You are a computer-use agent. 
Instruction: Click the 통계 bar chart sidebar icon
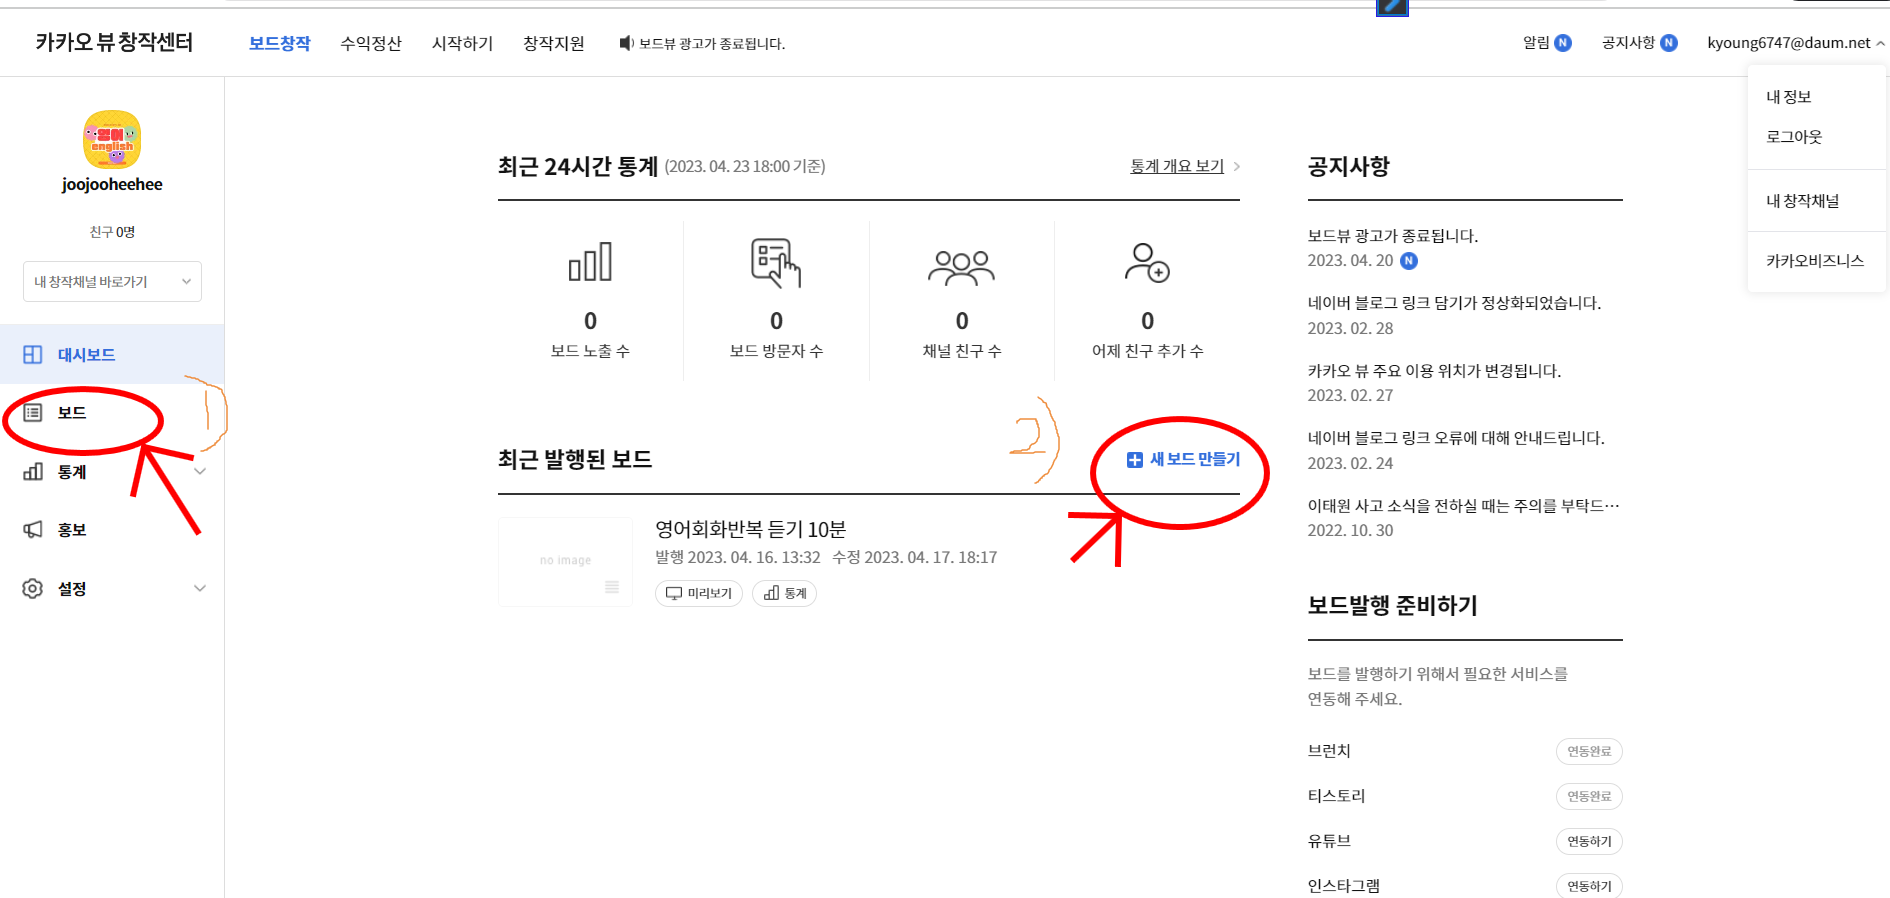click(x=33, y=472)
